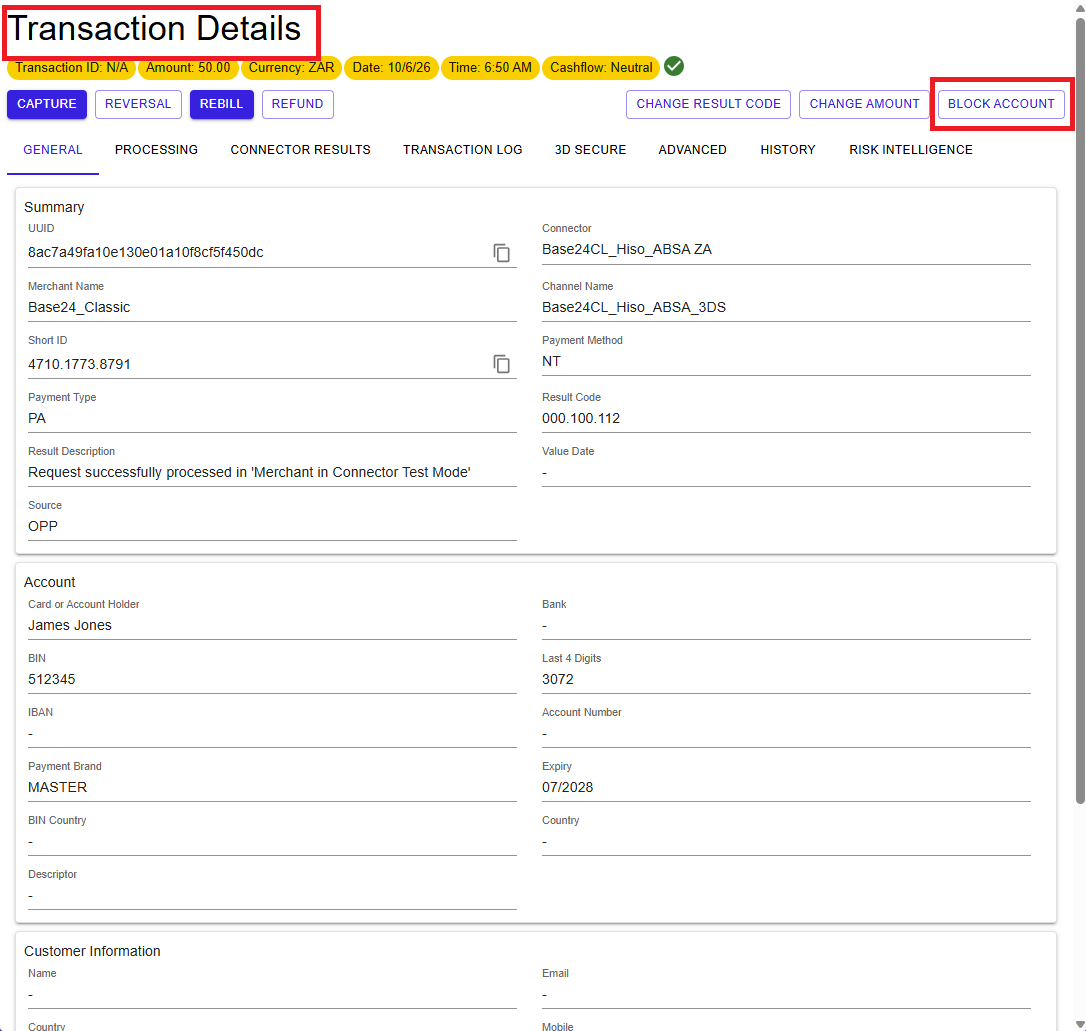Click the scrollbar up arrow
Viewport: 1086px width, 1031px height.
pyautogui.click(x=1080, y=7)
